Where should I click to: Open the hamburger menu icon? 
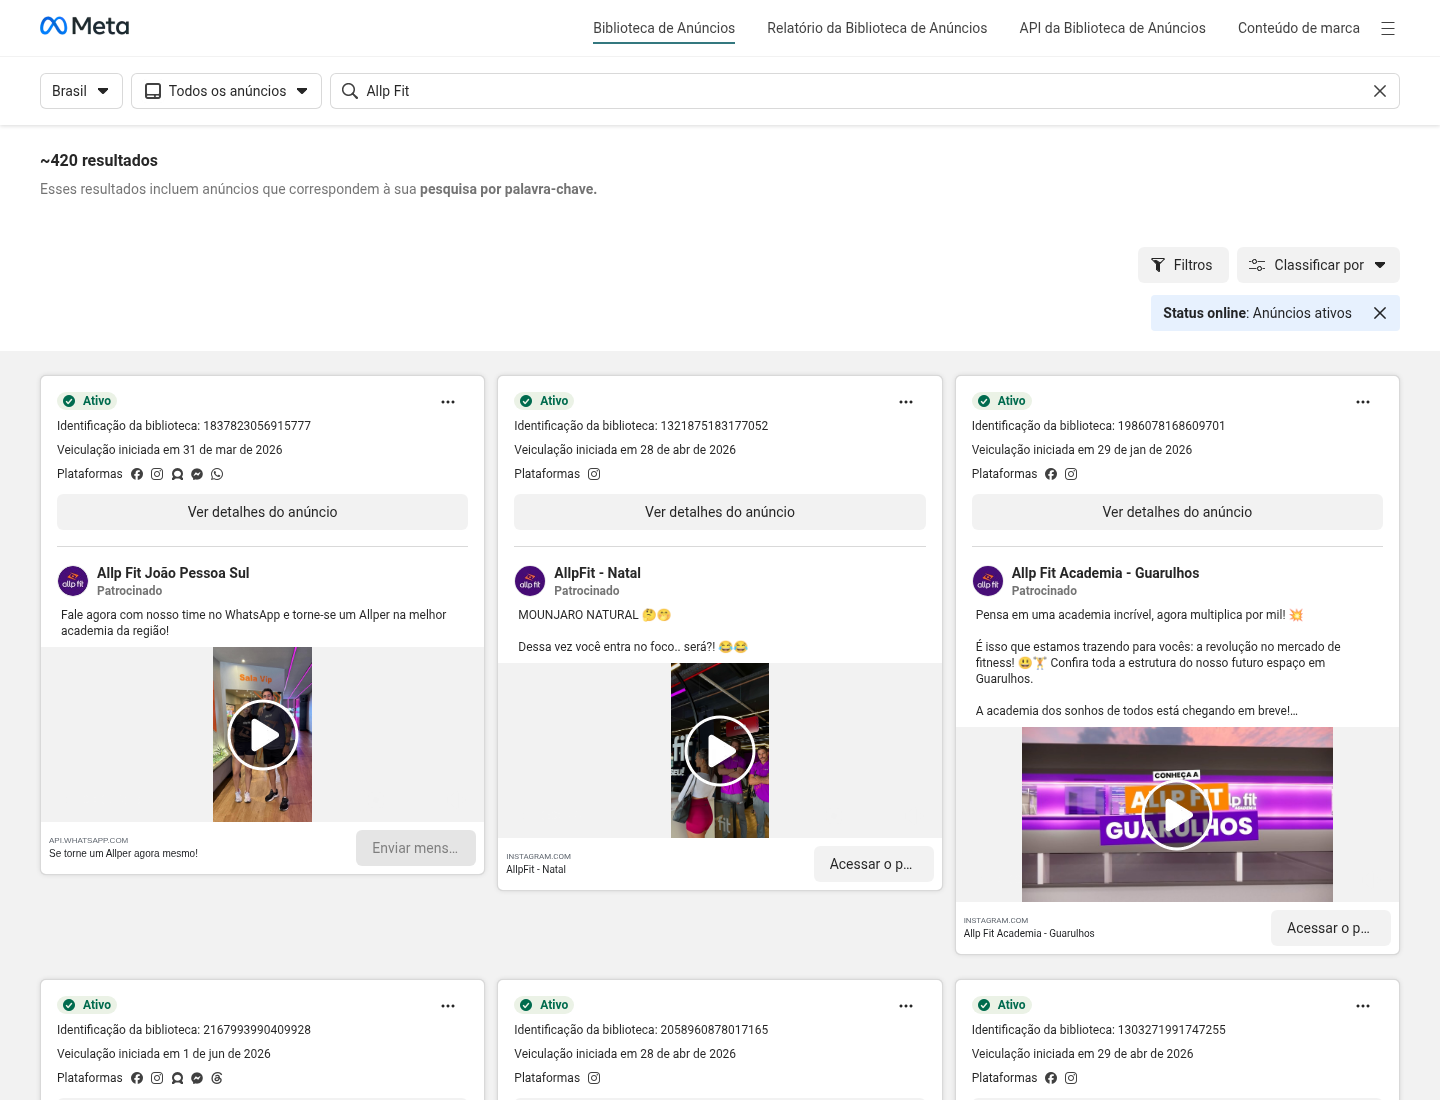(x=1388, y=28)
